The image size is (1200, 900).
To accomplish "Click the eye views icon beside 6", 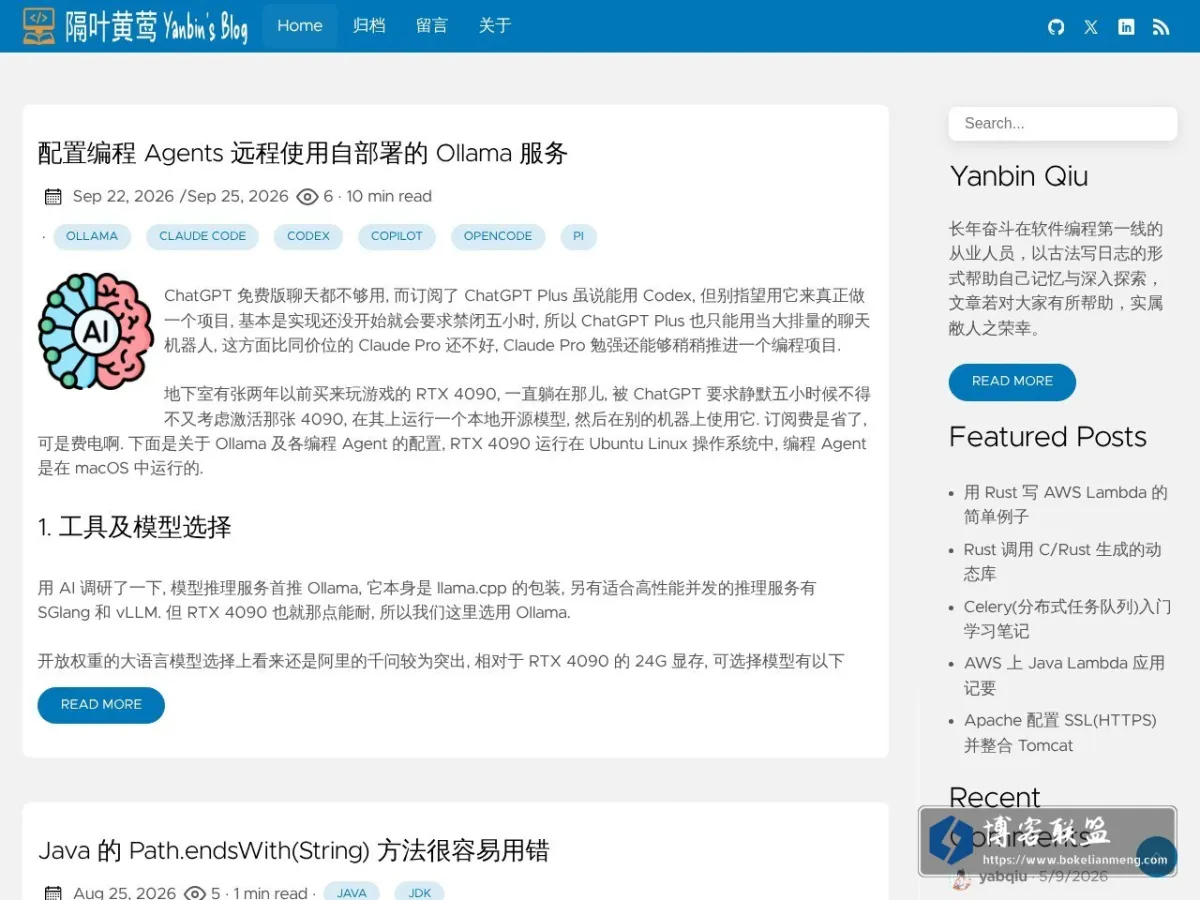I will (308, 197).
